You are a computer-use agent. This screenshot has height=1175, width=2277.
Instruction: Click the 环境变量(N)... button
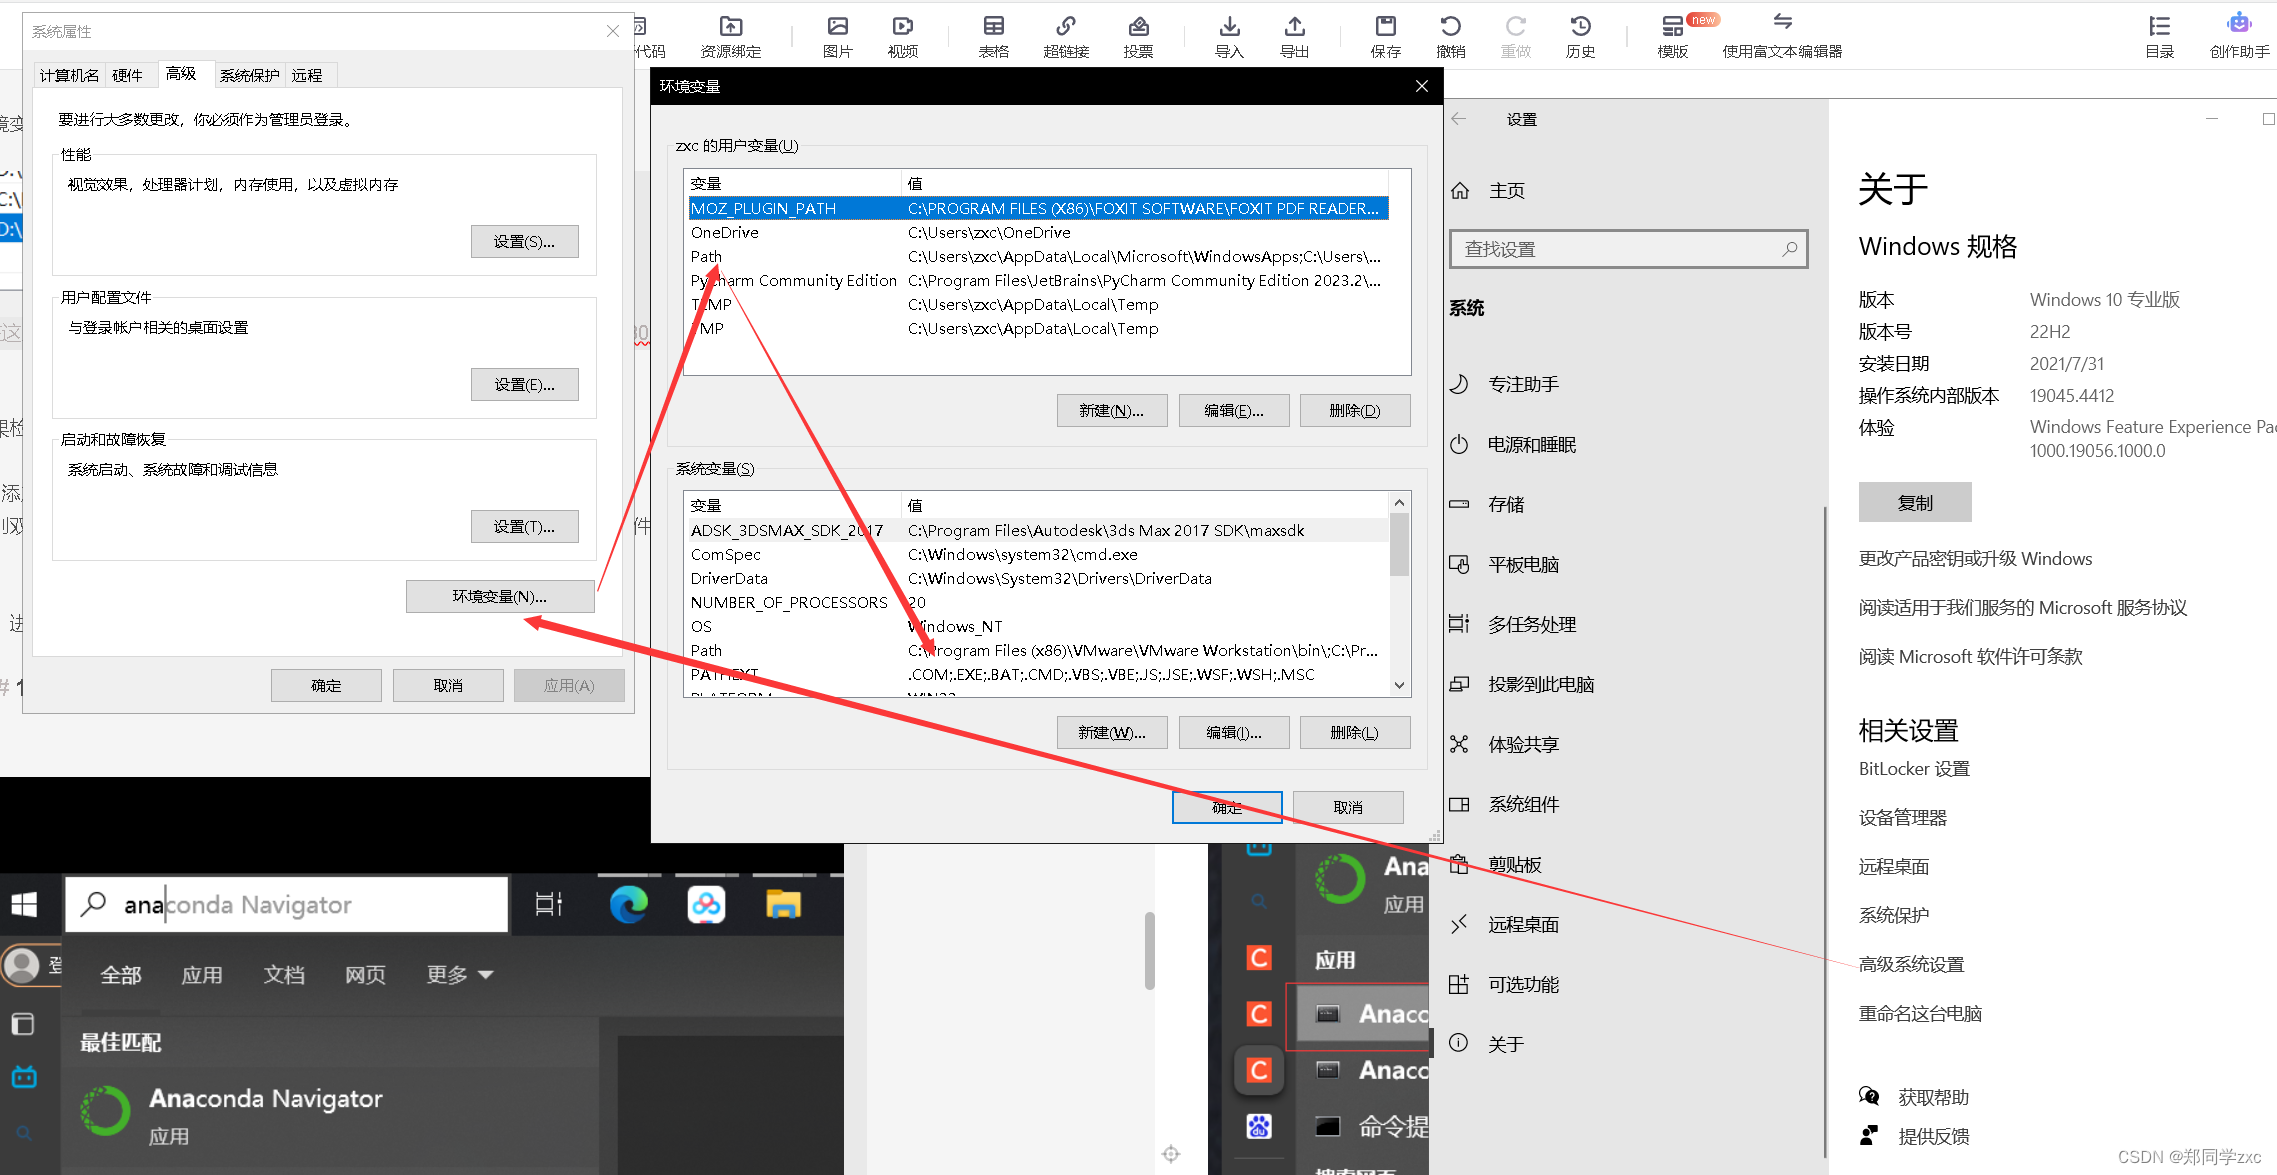pos(500,597)
